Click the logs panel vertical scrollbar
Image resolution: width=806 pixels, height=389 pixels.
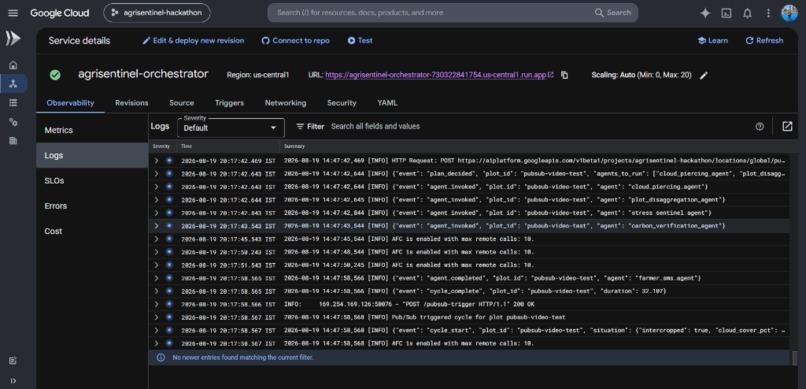point(795,358)
